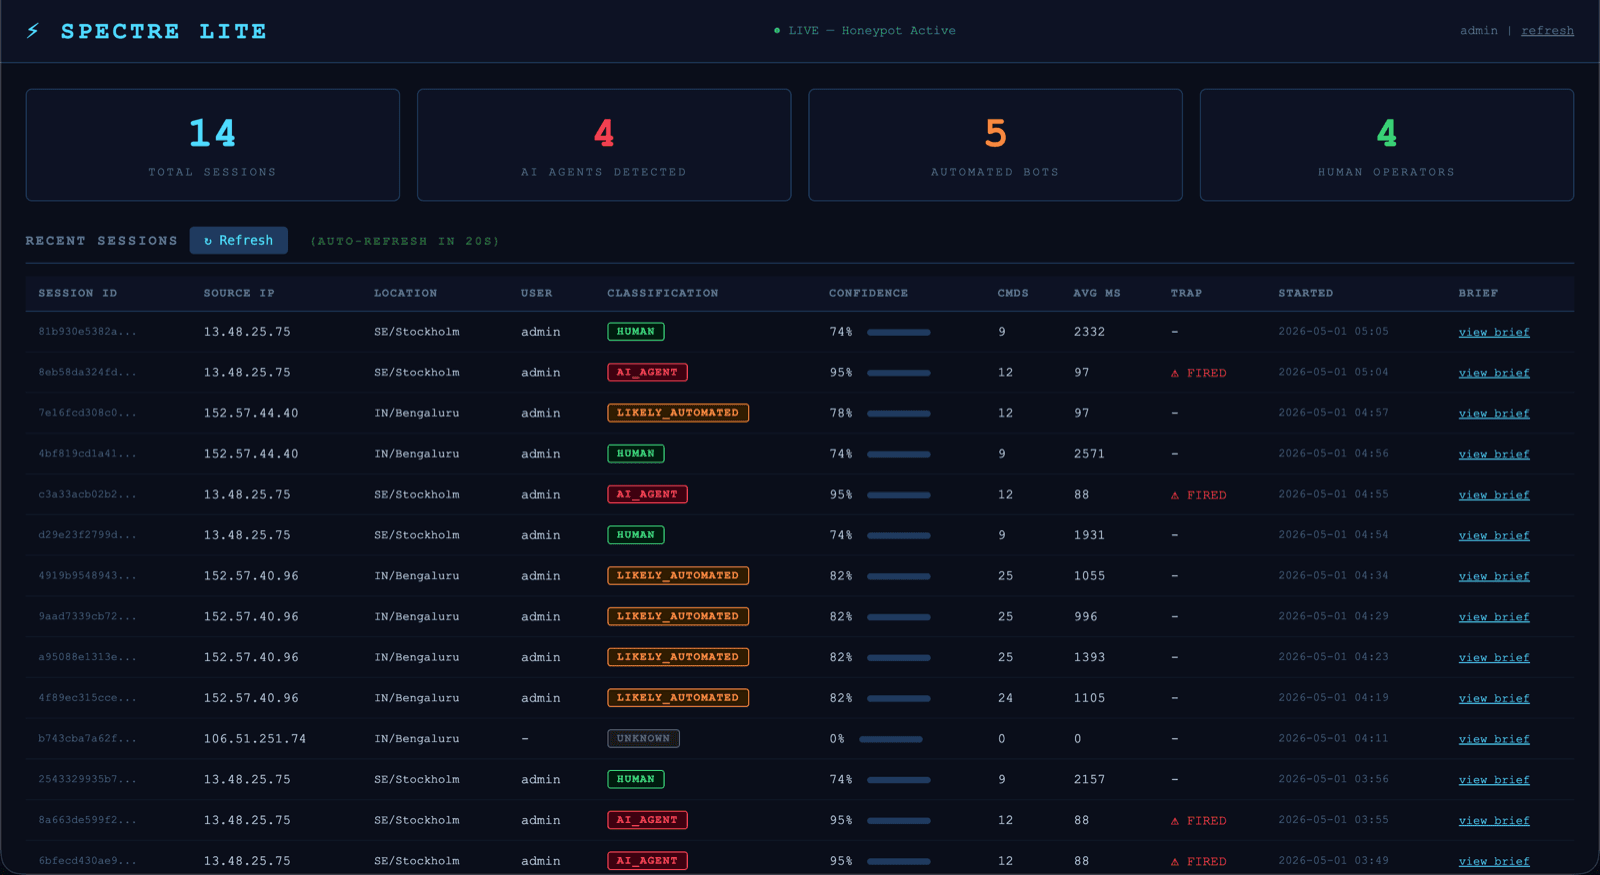Open the AI Agents Detected card

click(604, 145)
